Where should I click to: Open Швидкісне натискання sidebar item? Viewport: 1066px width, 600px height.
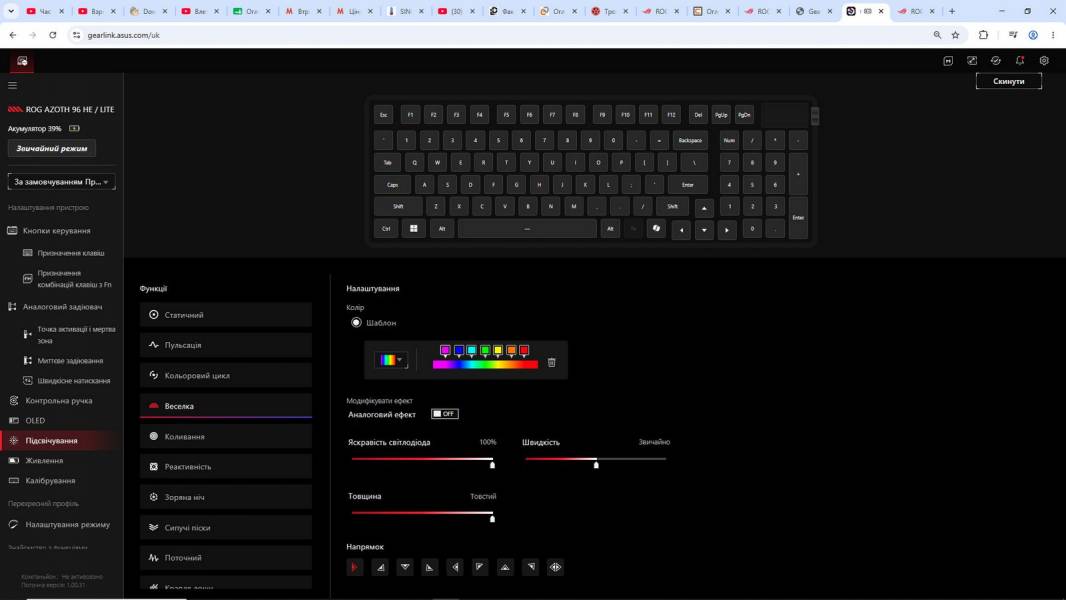[x=73, y=381]
